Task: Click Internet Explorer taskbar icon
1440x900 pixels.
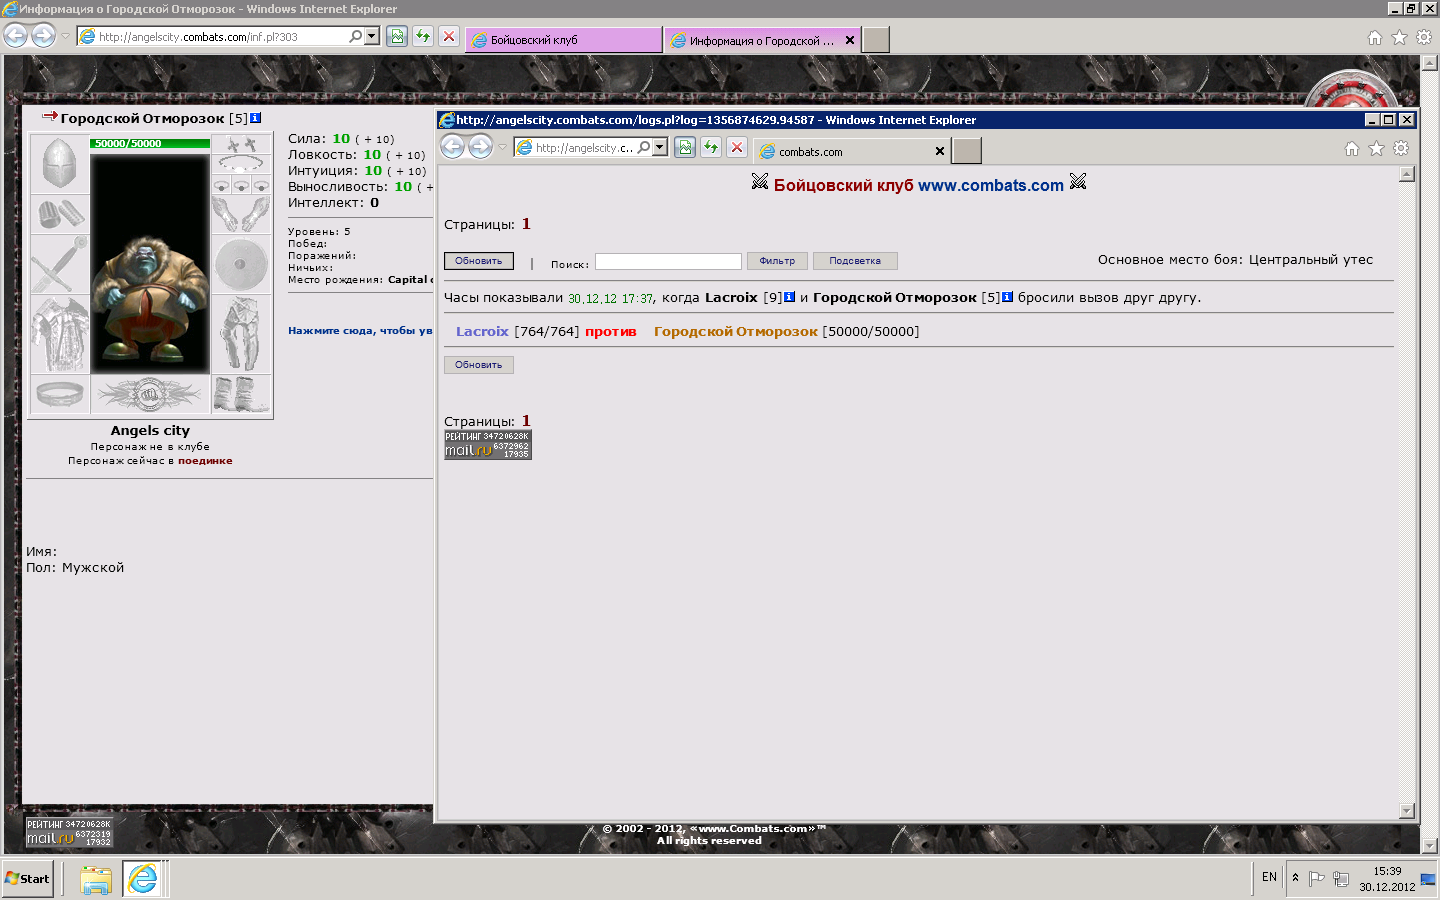Action: [143, 879]
